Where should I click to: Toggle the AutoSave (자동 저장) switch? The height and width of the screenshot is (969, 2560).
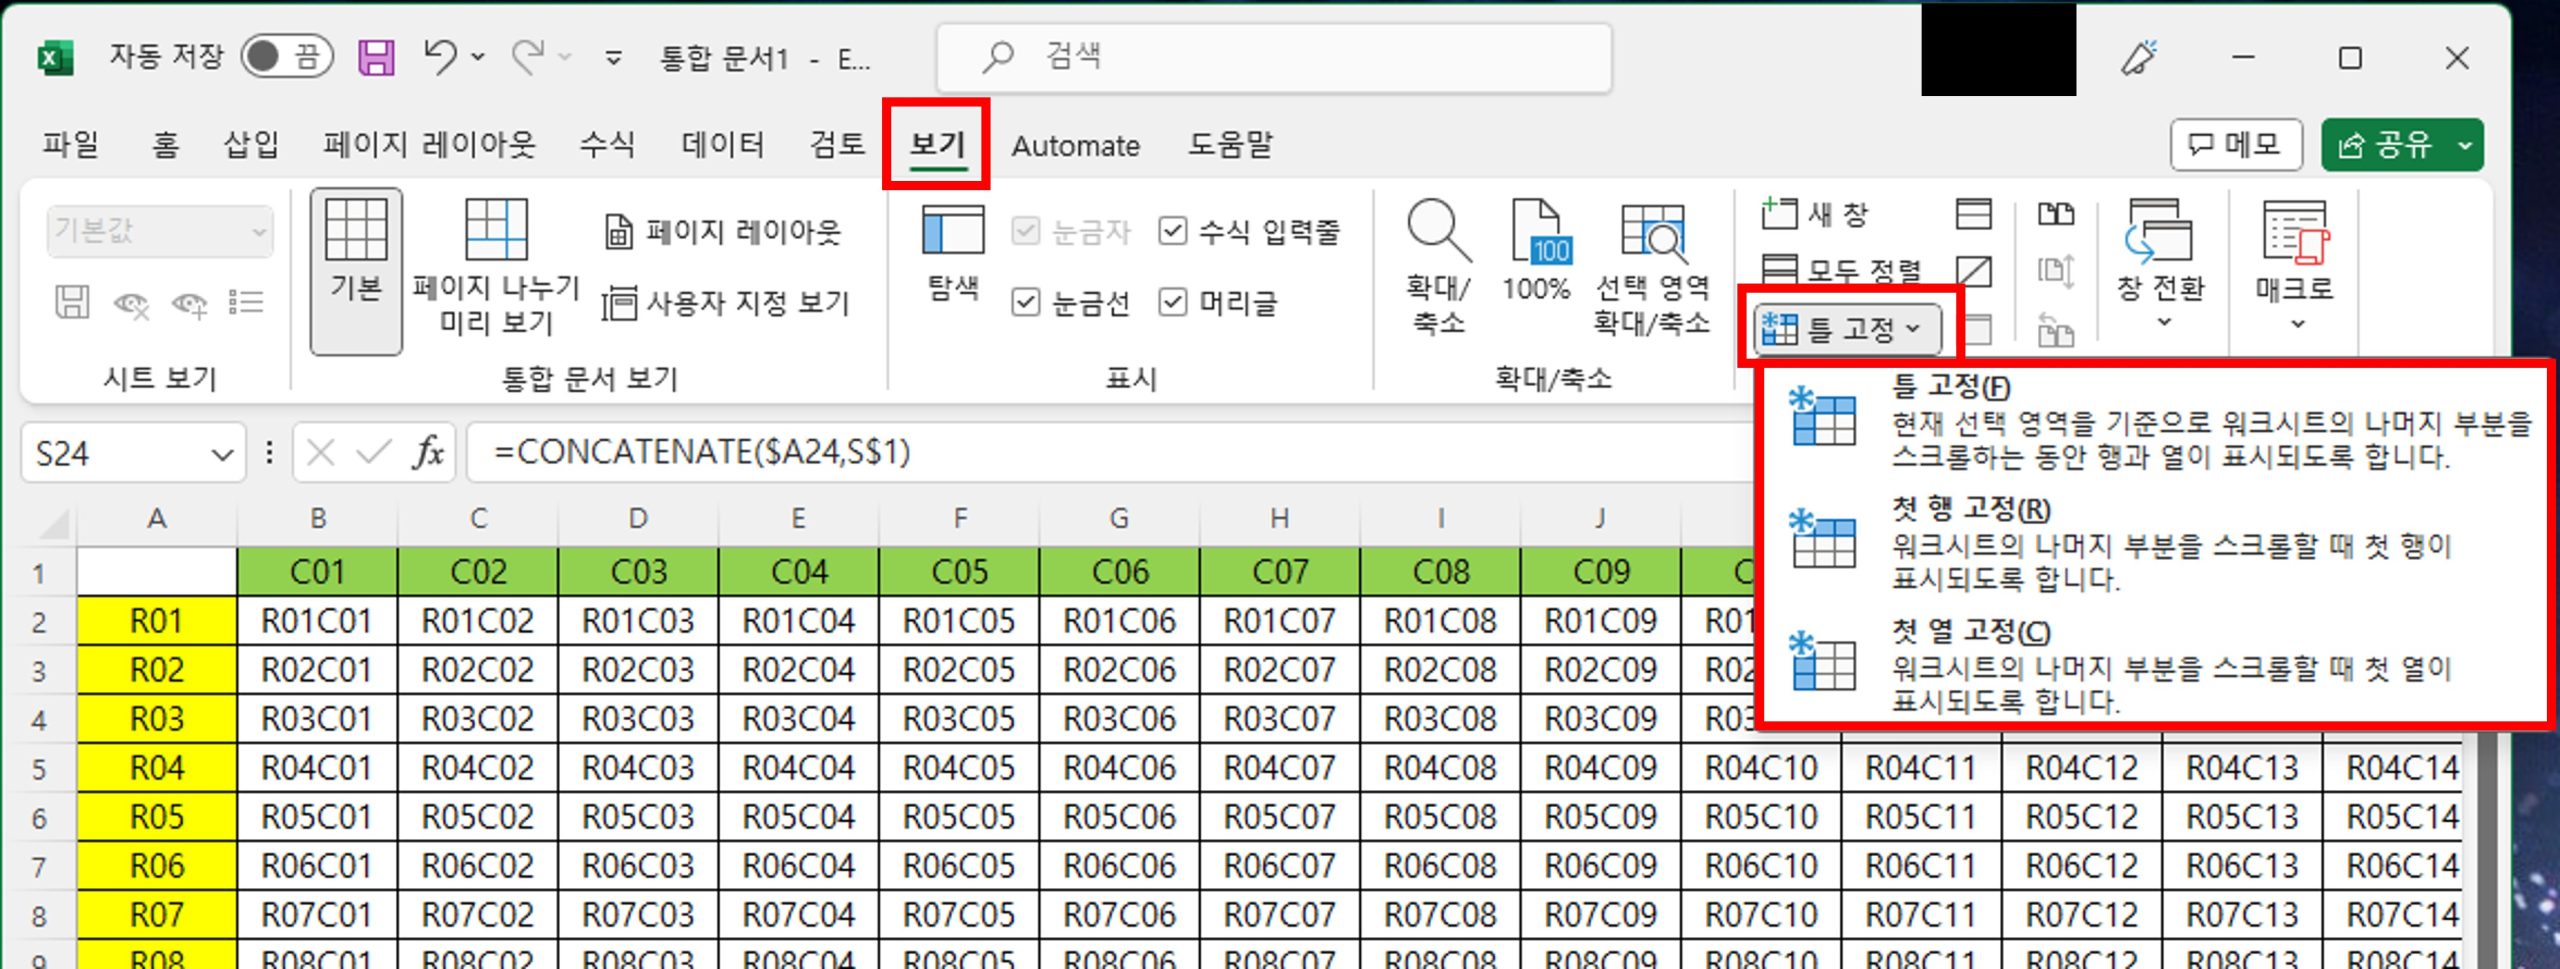point(286,57)
